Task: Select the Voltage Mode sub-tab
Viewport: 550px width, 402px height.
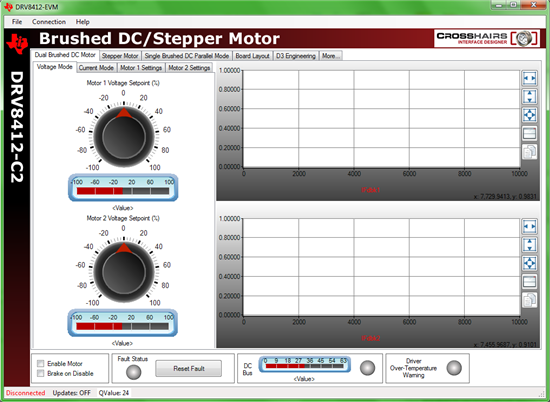Action: (x=55, y=67)
